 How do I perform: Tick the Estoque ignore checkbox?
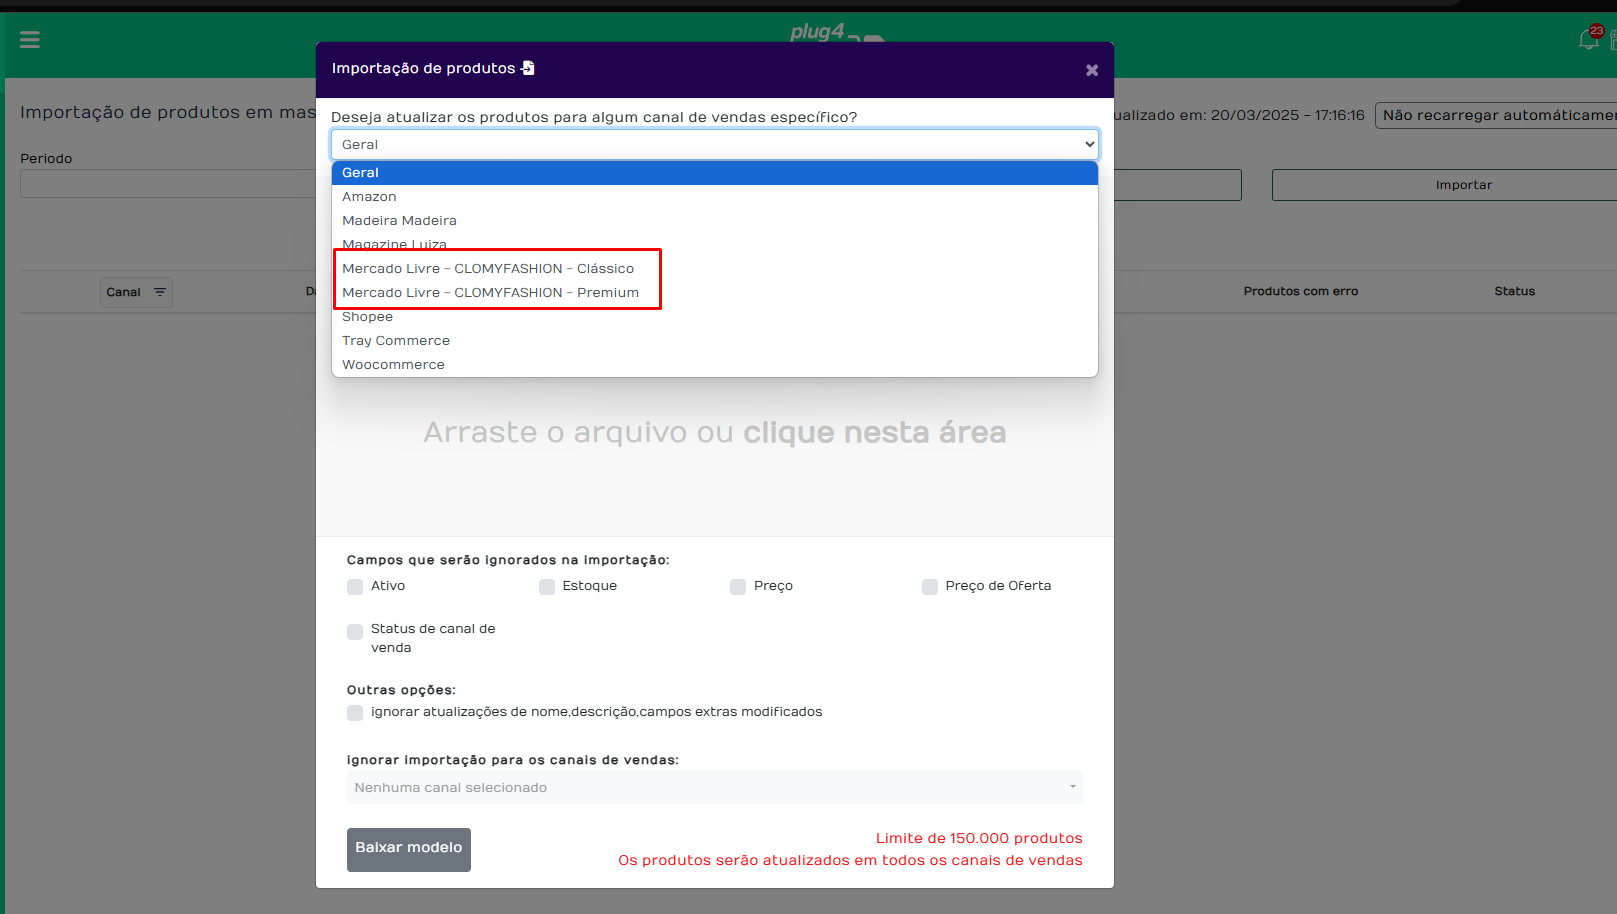point(547,587)
